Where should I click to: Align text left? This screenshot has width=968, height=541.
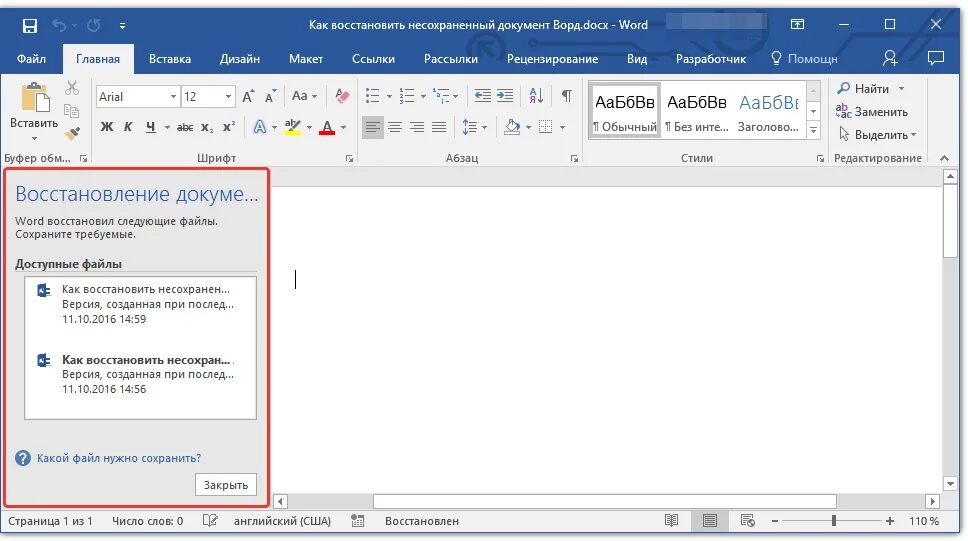coord(372,127)
